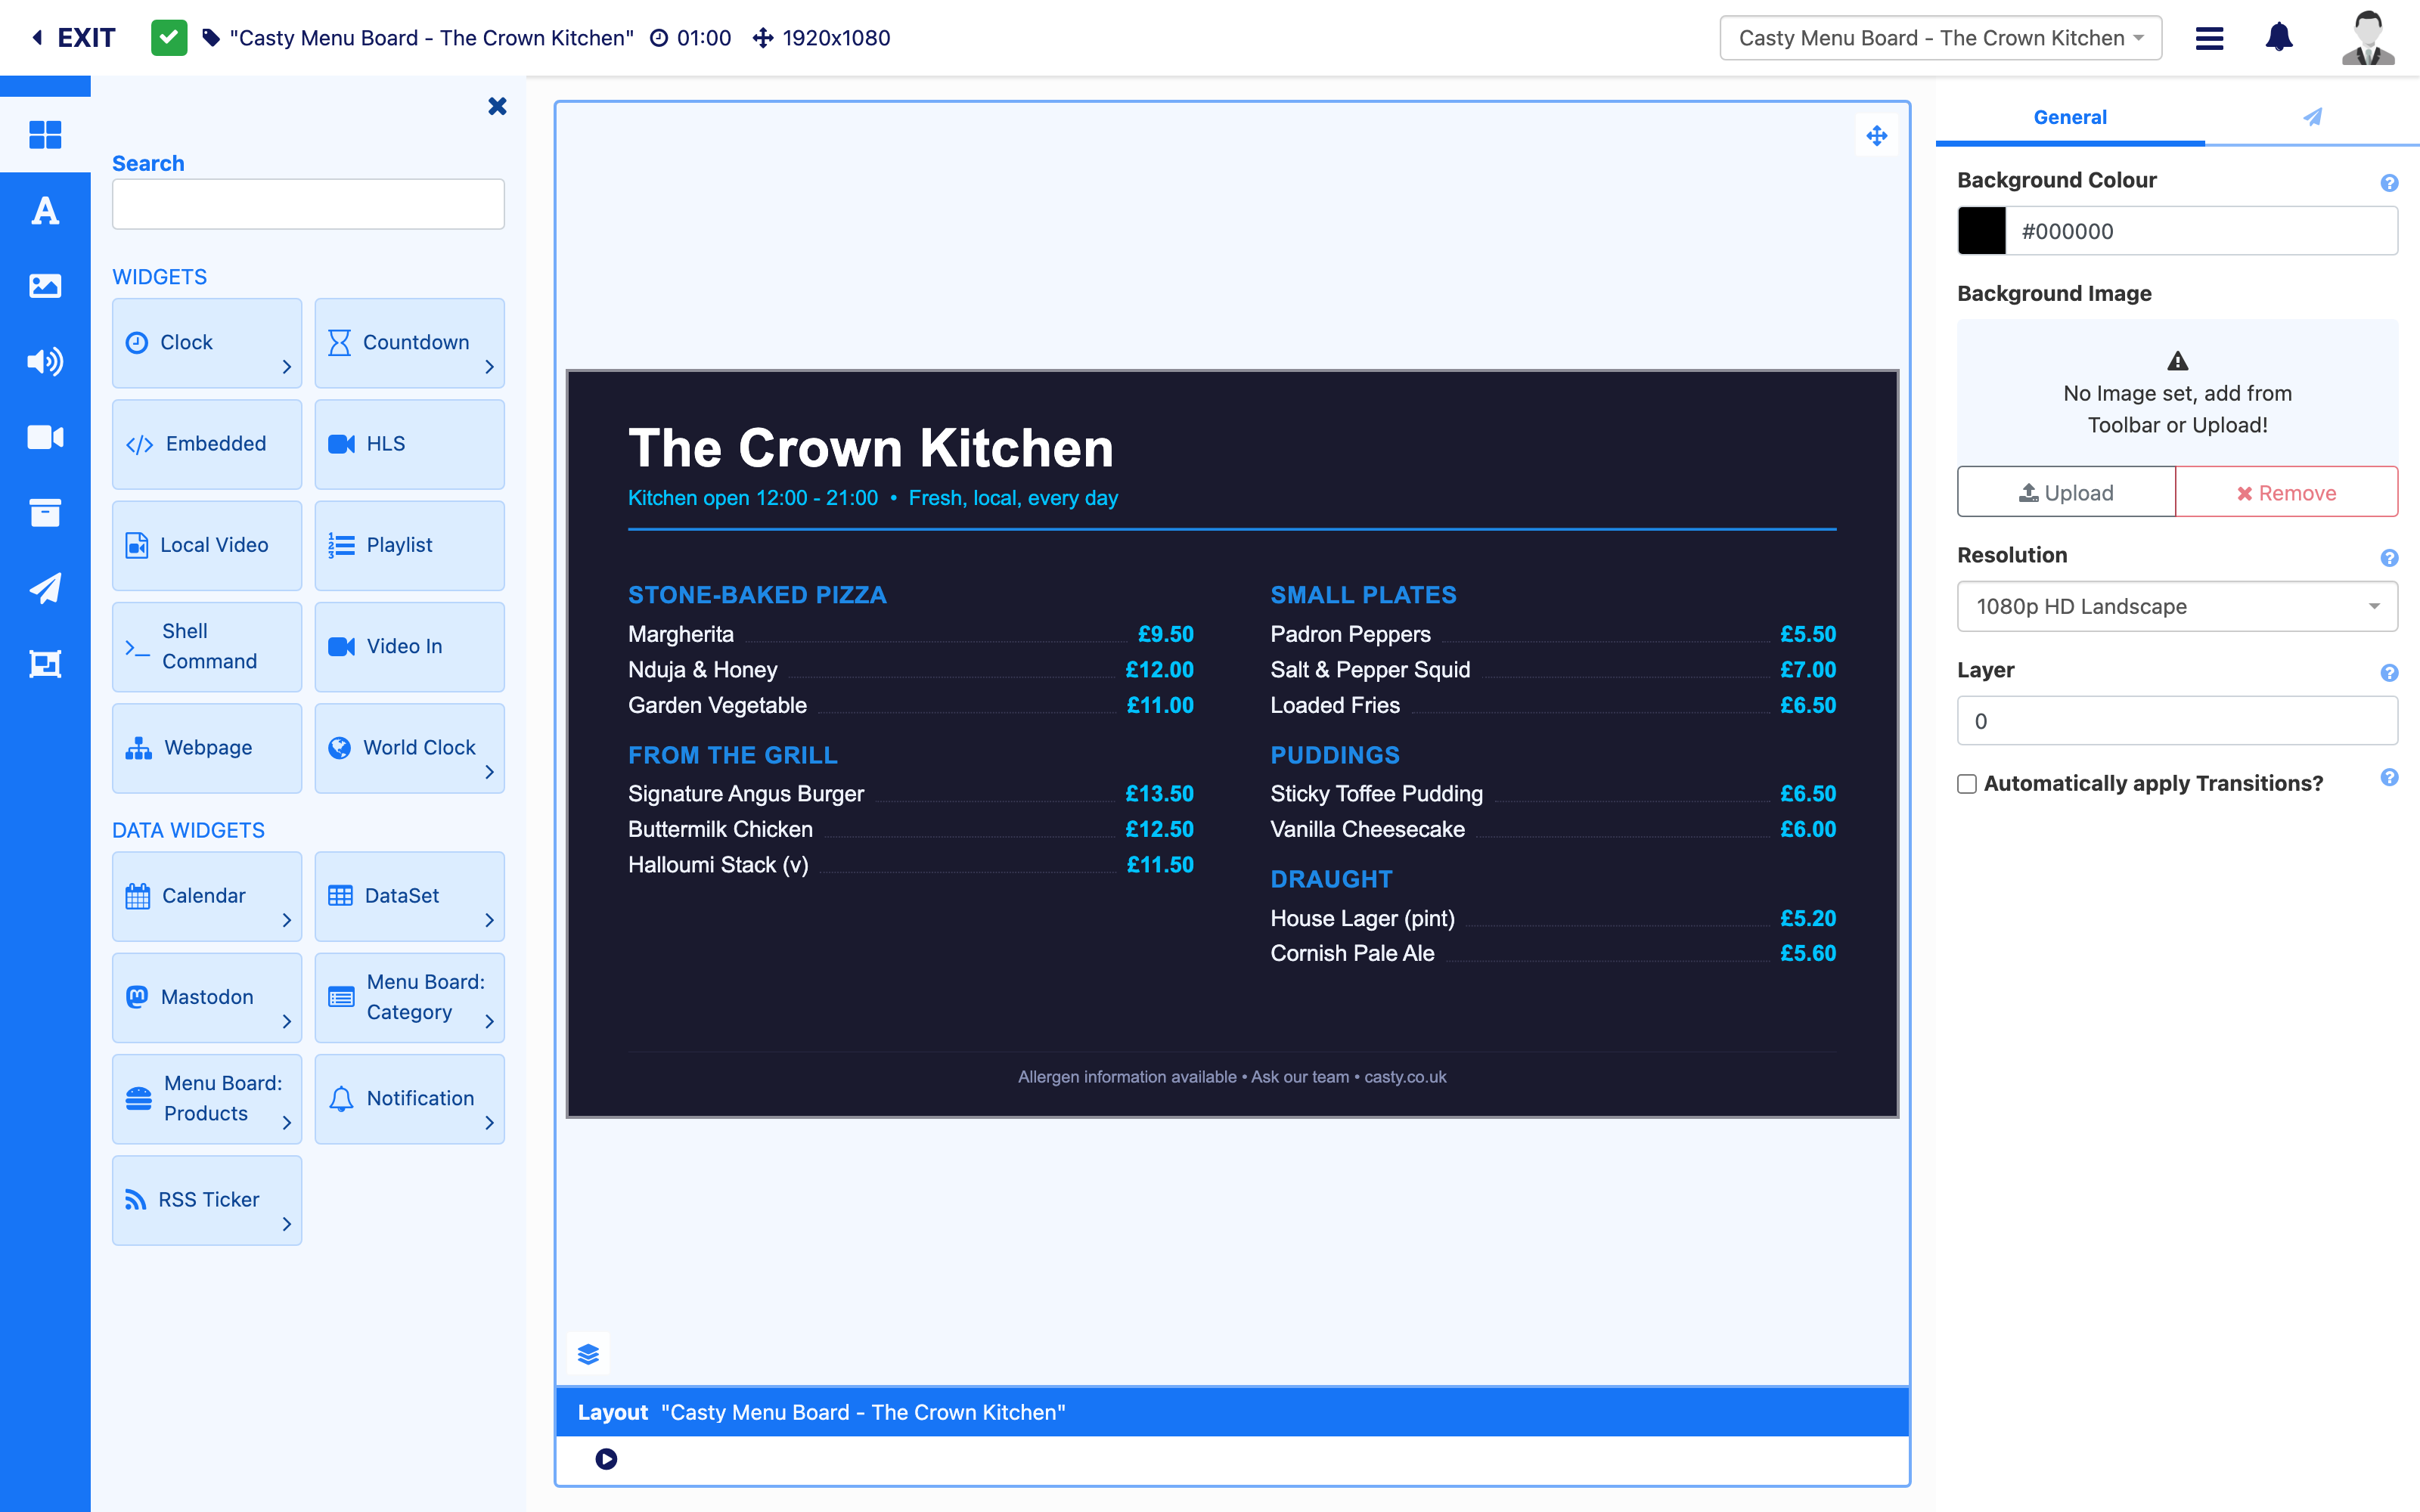Image resolution: width=2420 pixels, height=1512 pixels.
Task: Click the Remove background image button
Action: 2287,493
